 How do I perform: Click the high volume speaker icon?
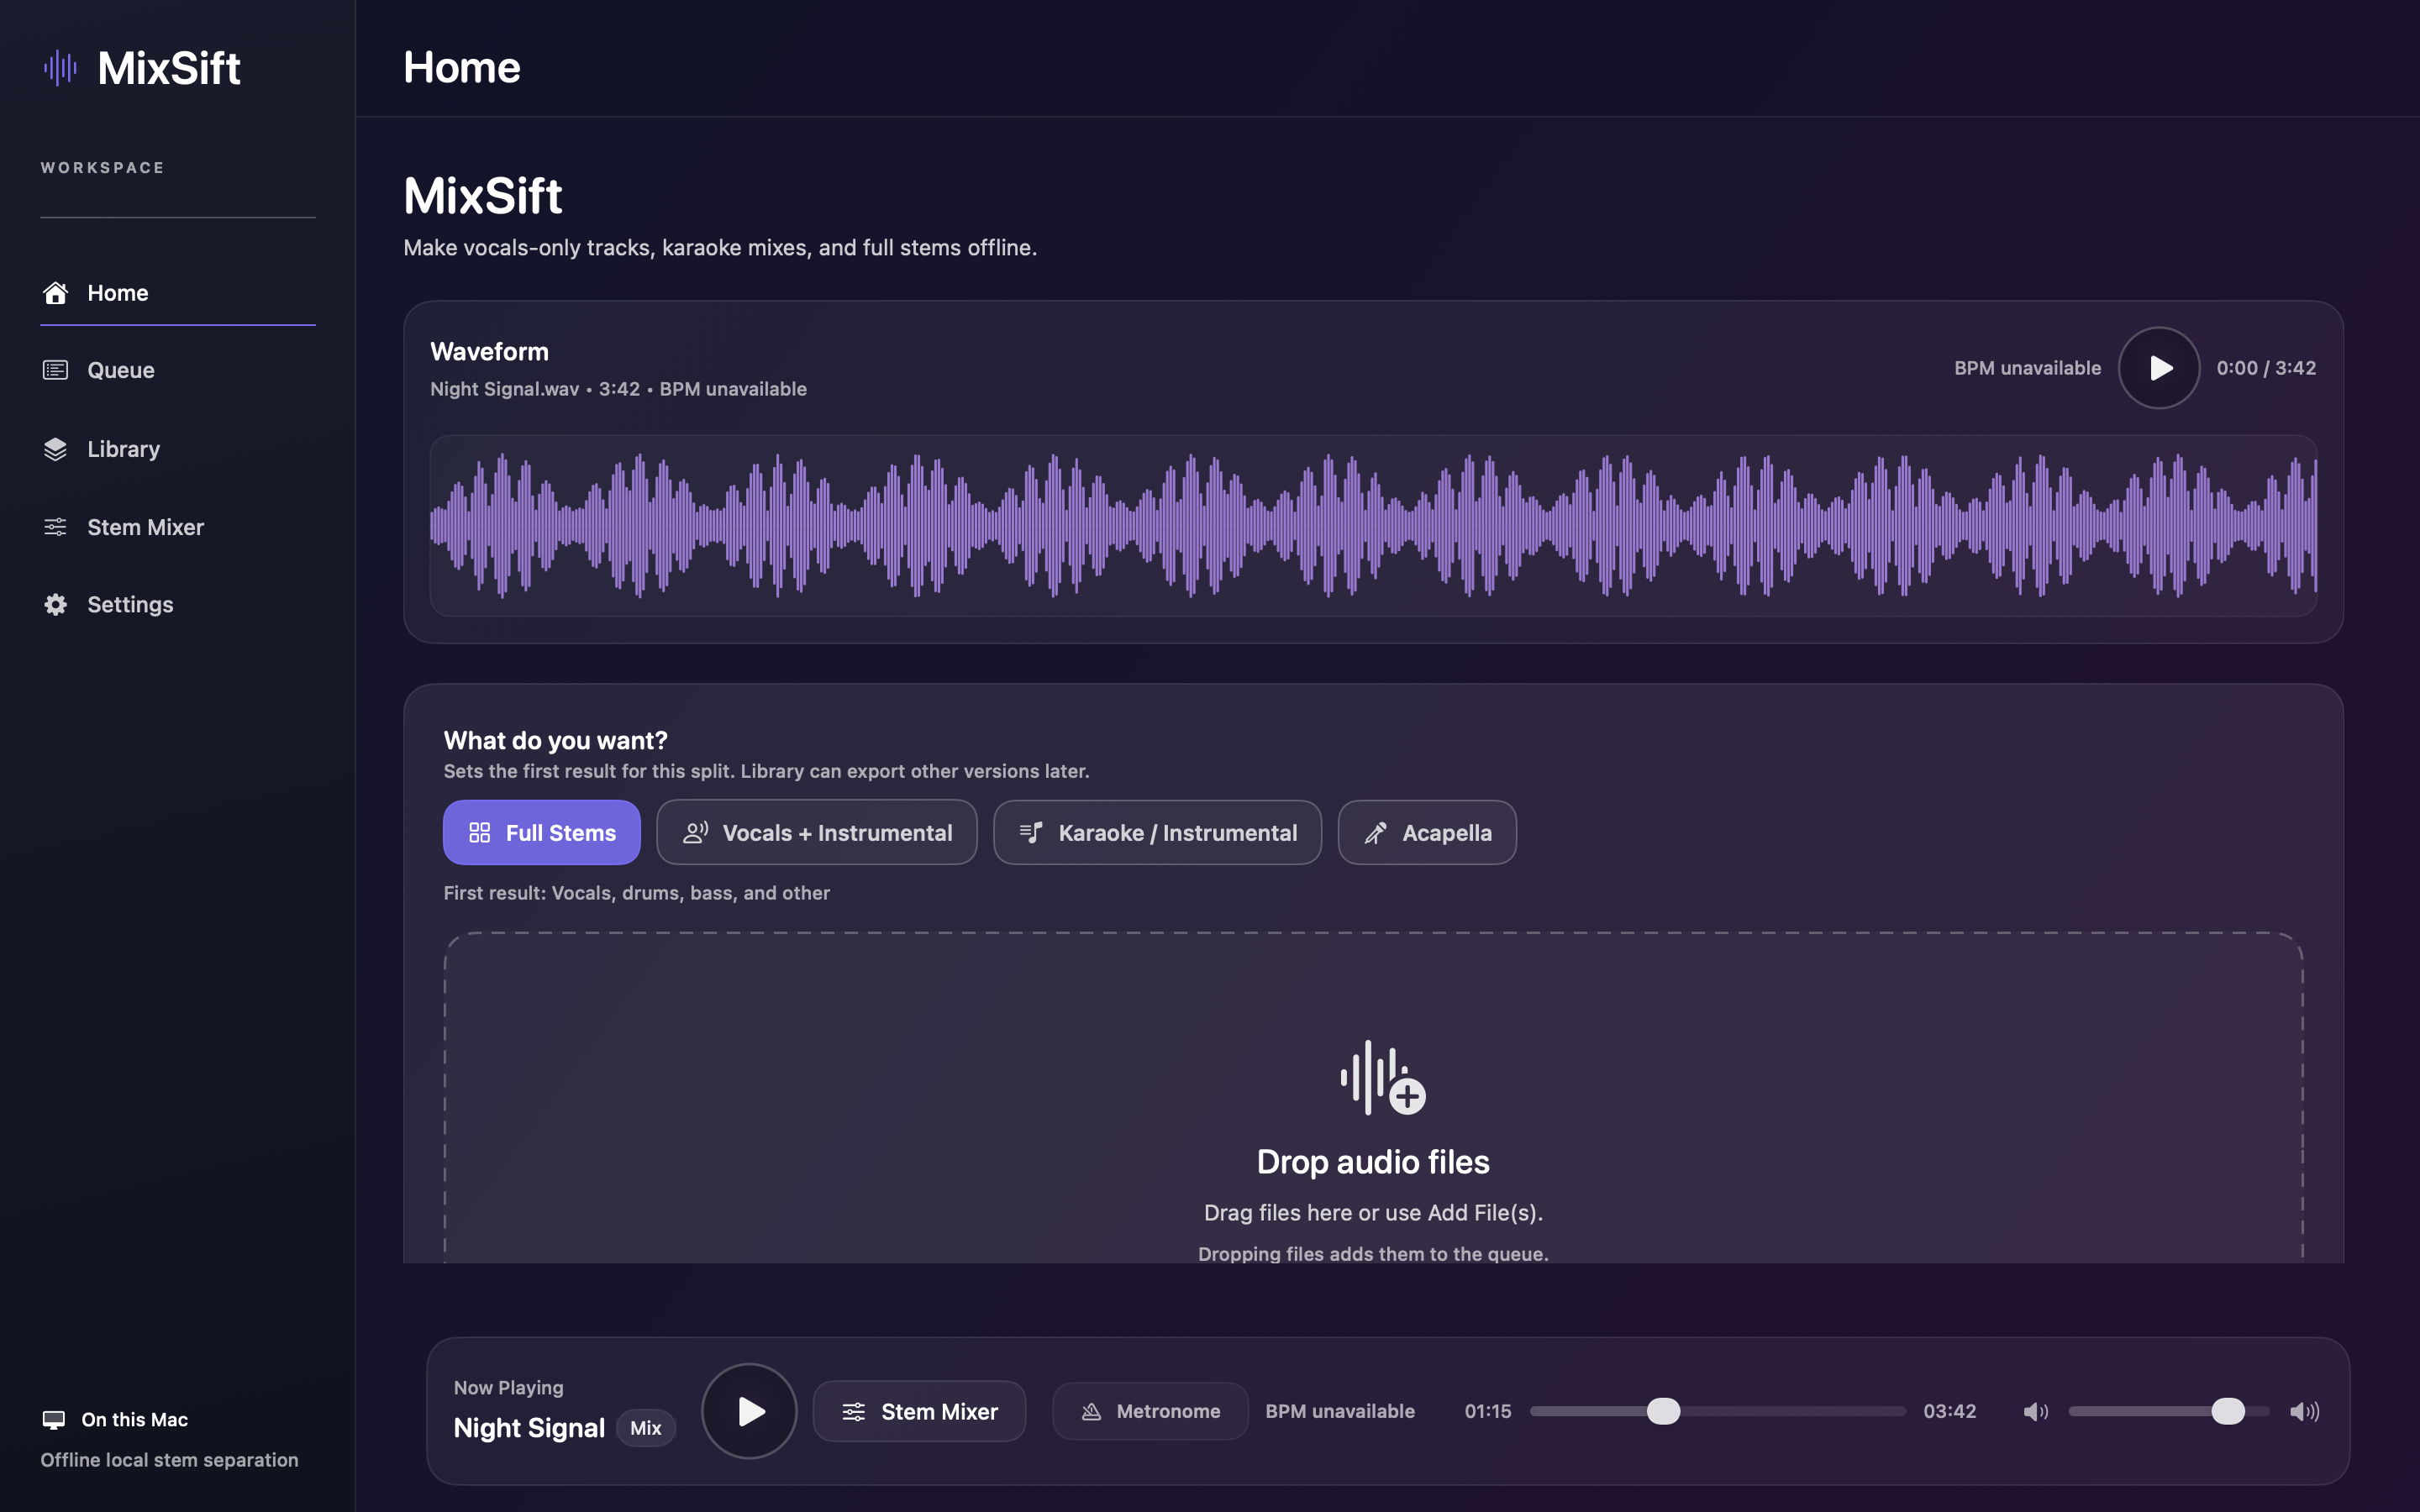(x=2304, y=1411)
